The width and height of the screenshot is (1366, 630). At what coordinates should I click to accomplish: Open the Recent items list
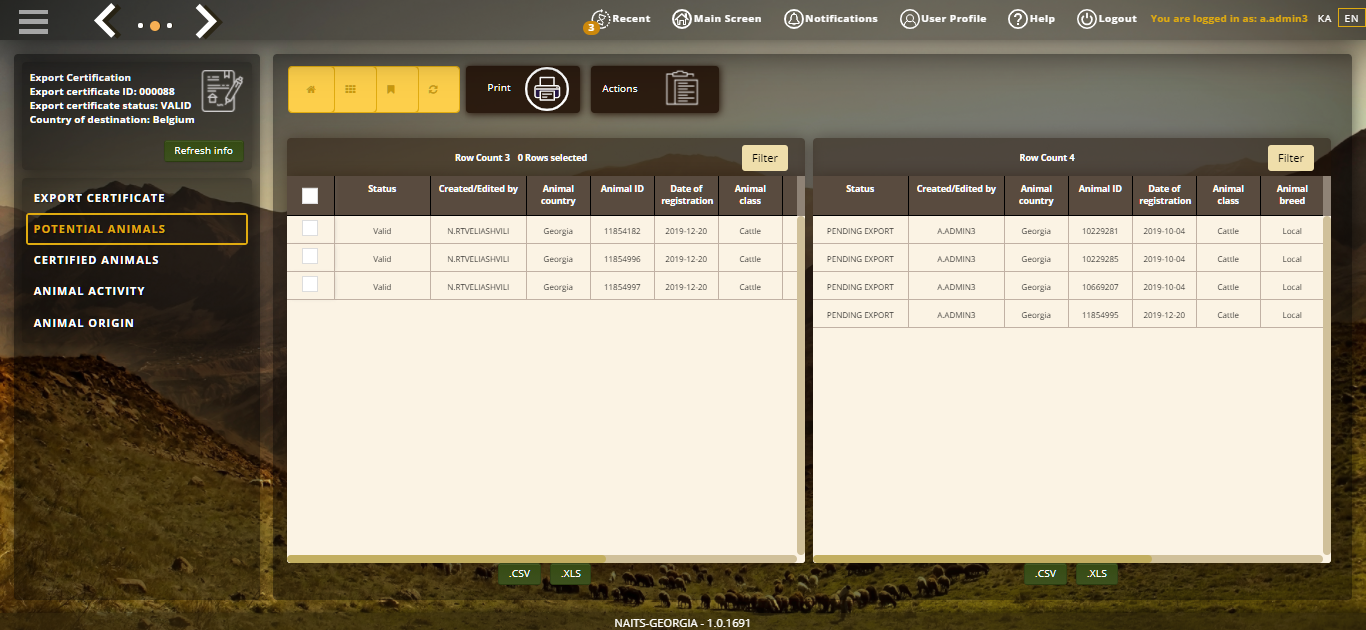click(x=620, y=18)
